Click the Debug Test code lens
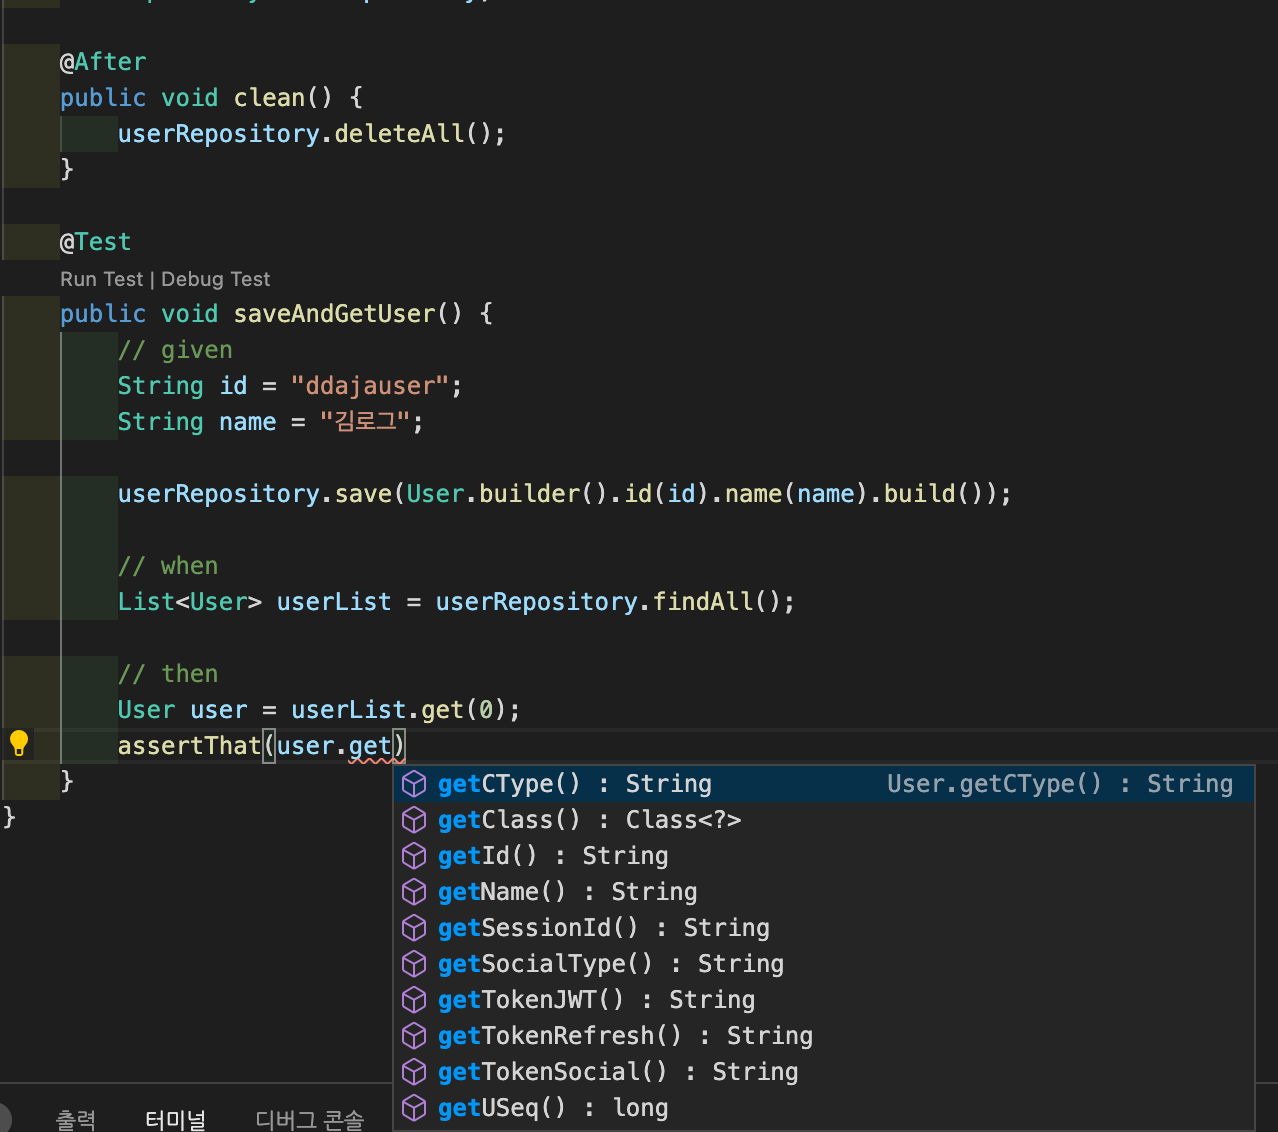1278x1132 pixels. tap(216, 279)
